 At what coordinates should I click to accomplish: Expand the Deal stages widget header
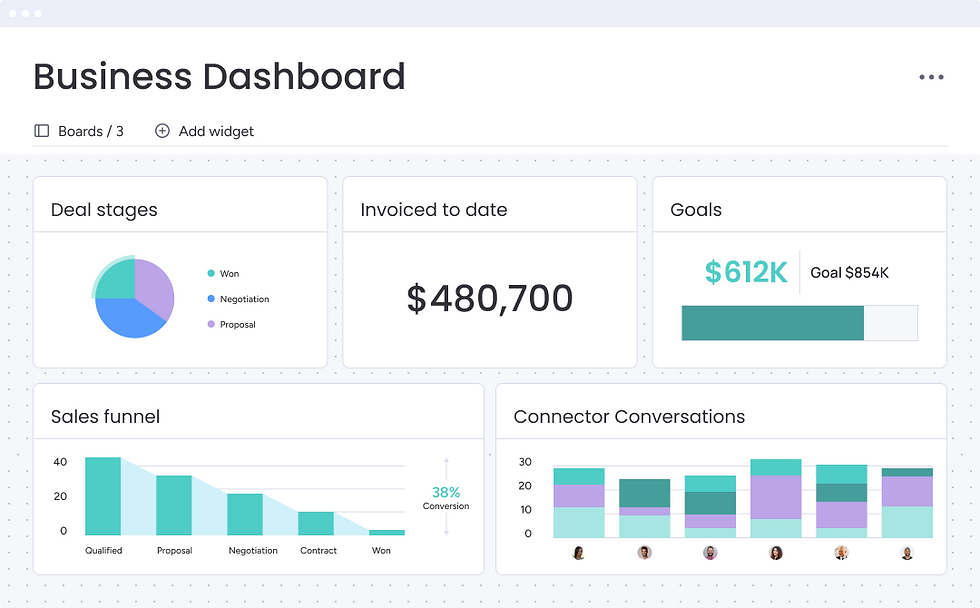pos(103,209)
